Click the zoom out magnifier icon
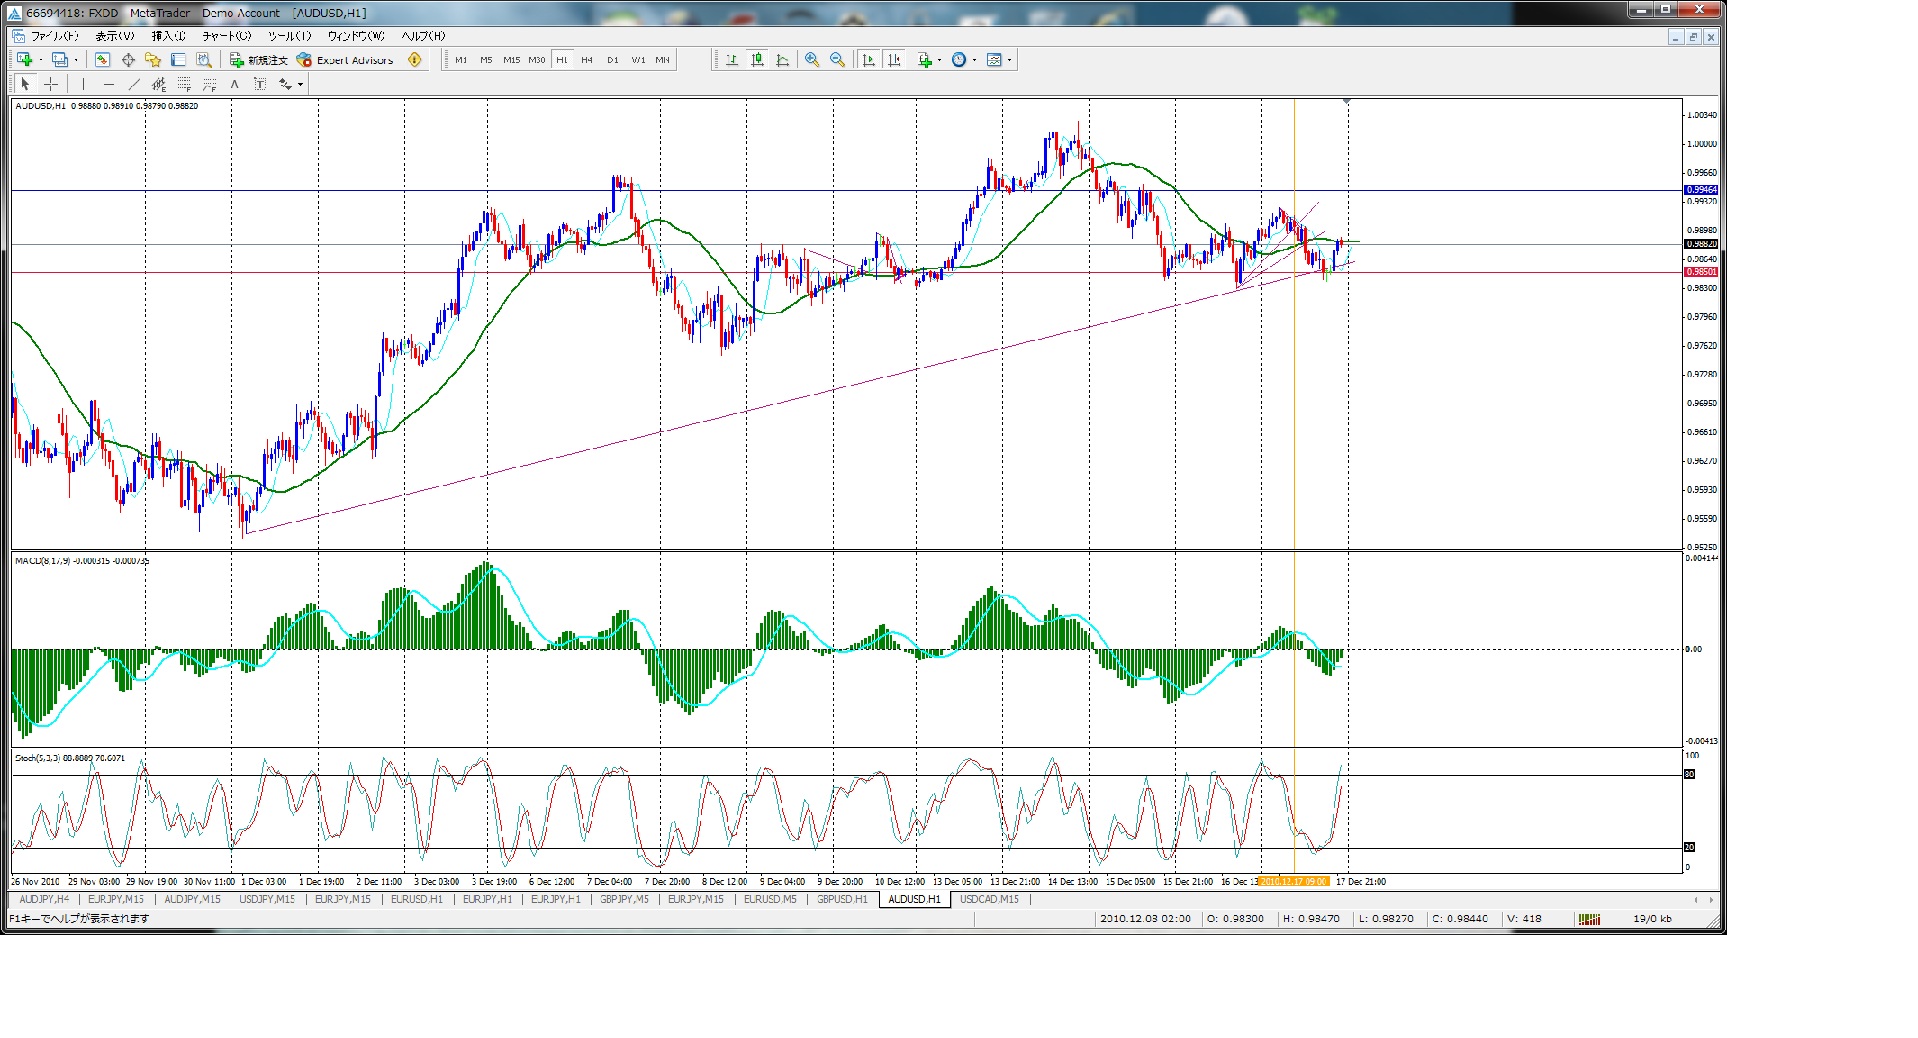 [838, 60]
